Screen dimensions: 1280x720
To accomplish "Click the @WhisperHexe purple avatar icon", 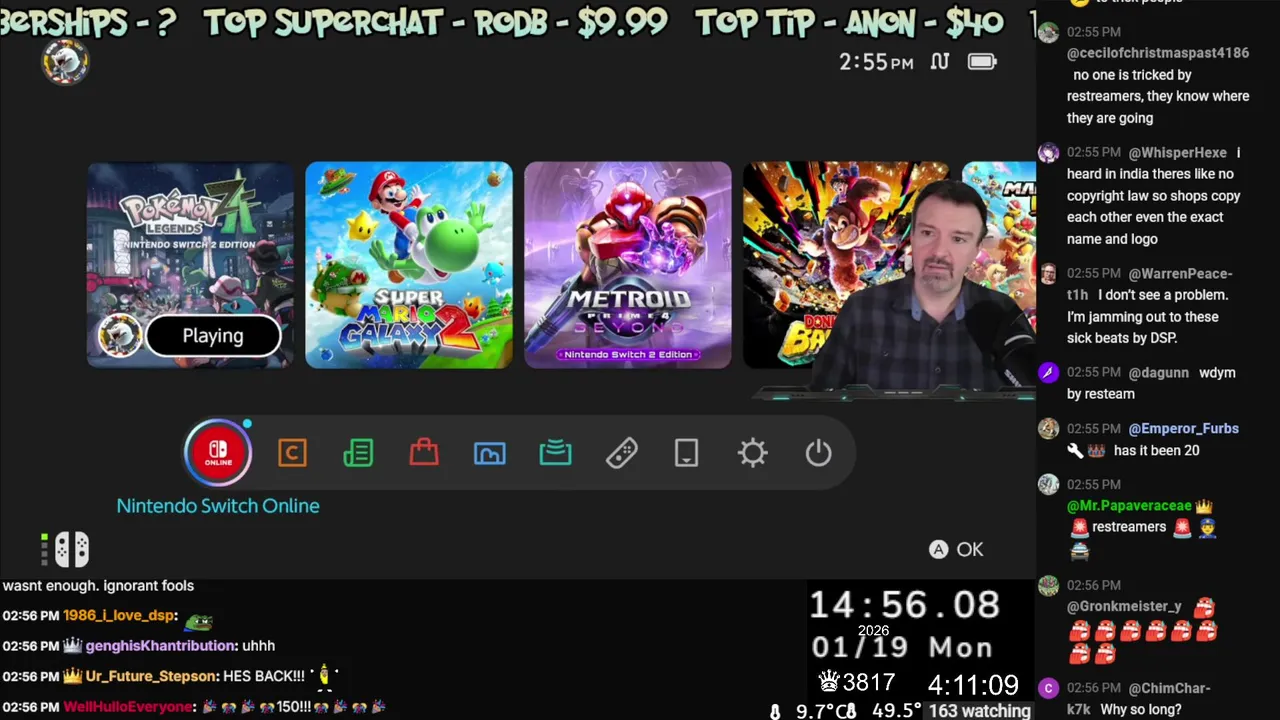I will tap(1048, 153).
